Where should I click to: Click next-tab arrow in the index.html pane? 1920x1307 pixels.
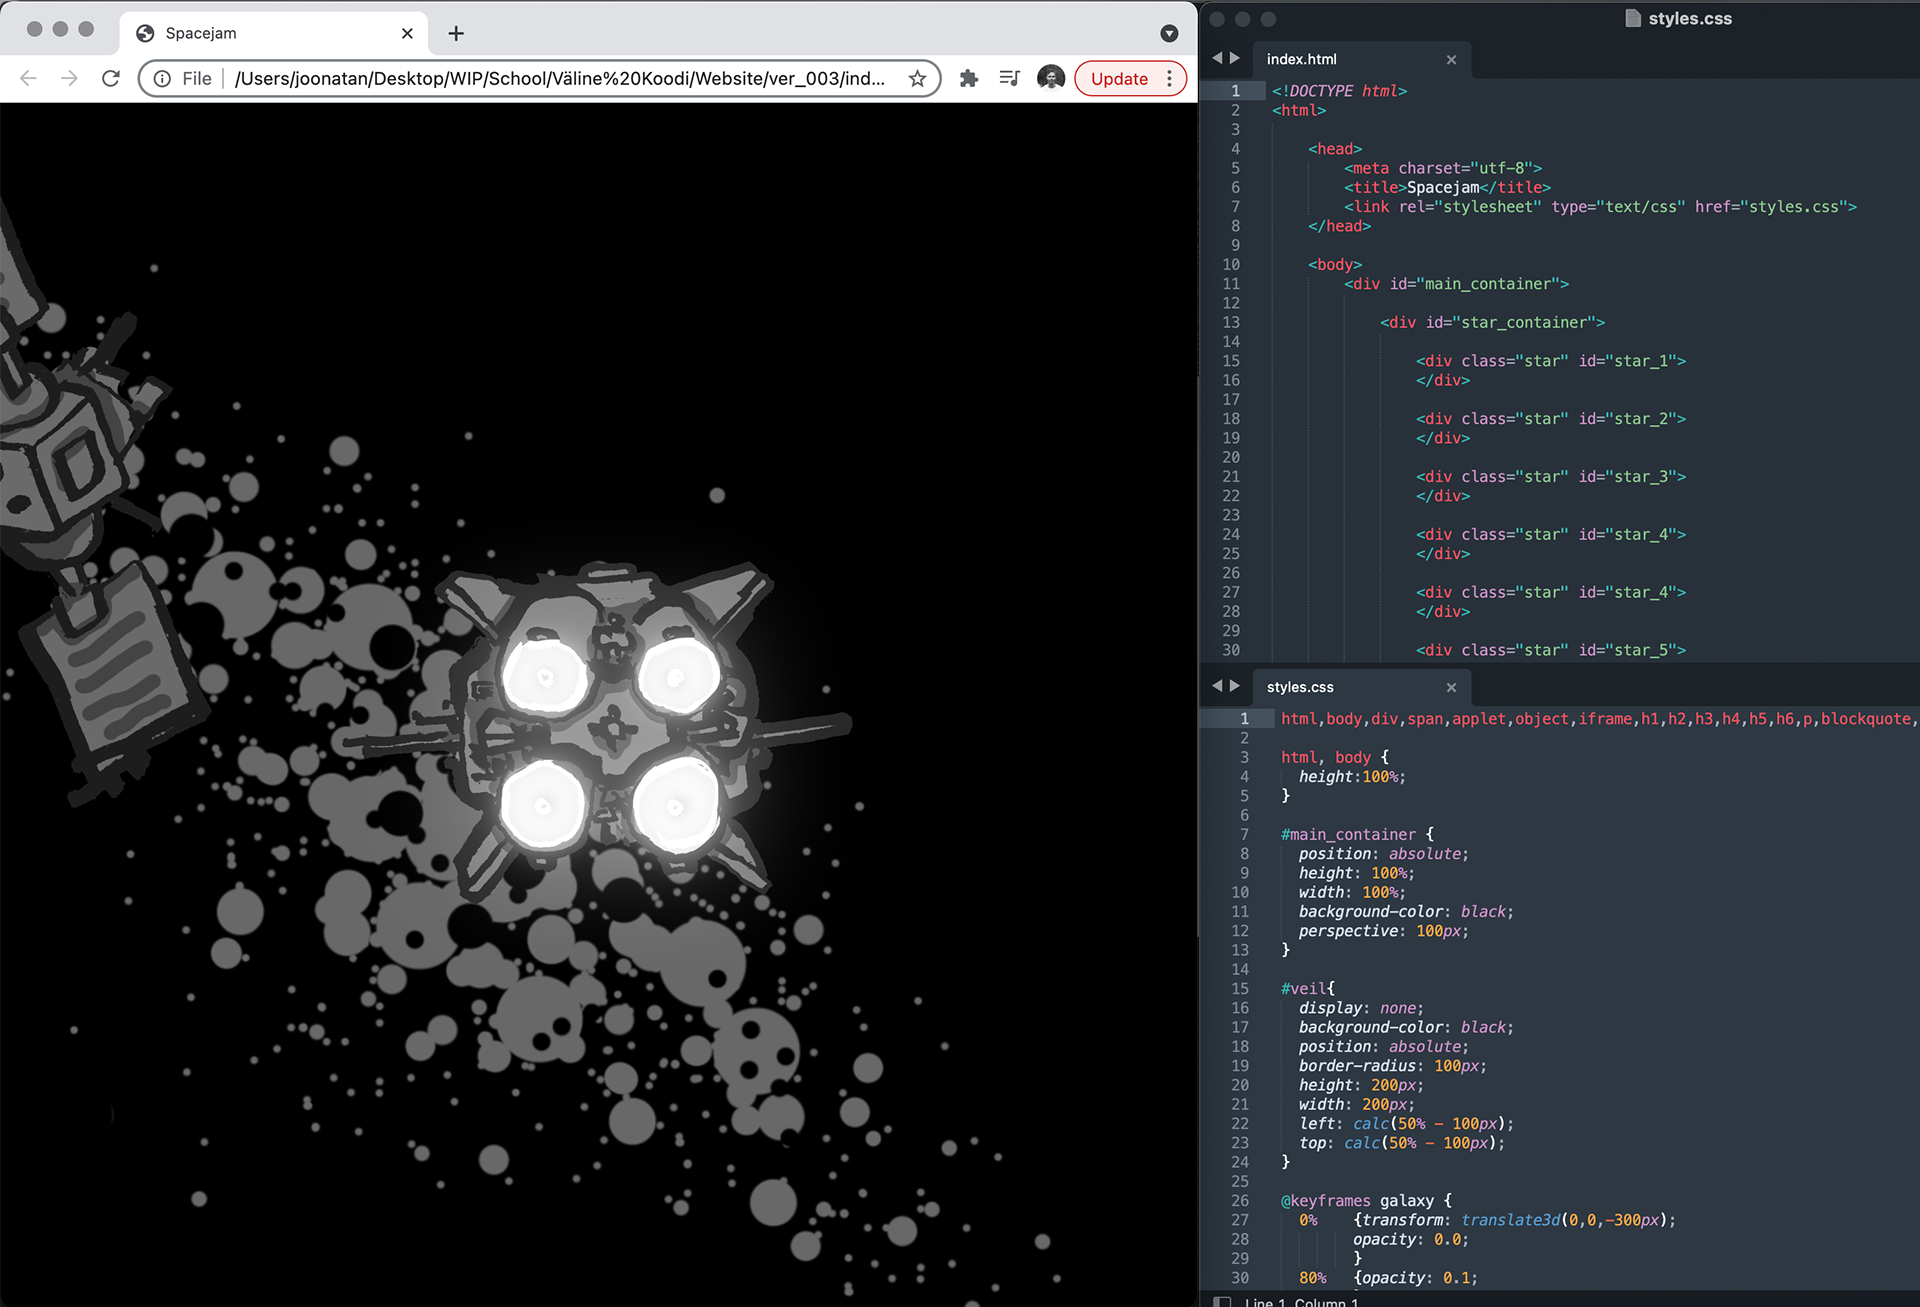(x=1235, y=58)
